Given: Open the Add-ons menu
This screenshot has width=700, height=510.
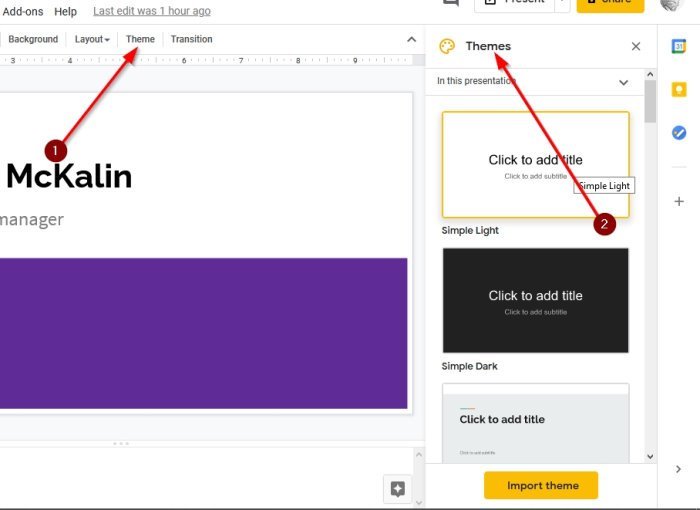Looking at the screenshot, I should [x=23, y=11].
